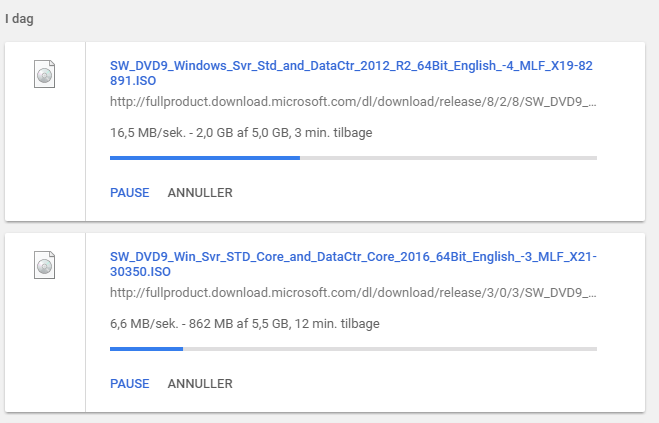Click the blue filled part of 2016 progress bar
The image size is (659, 423).
pos(146,349)
